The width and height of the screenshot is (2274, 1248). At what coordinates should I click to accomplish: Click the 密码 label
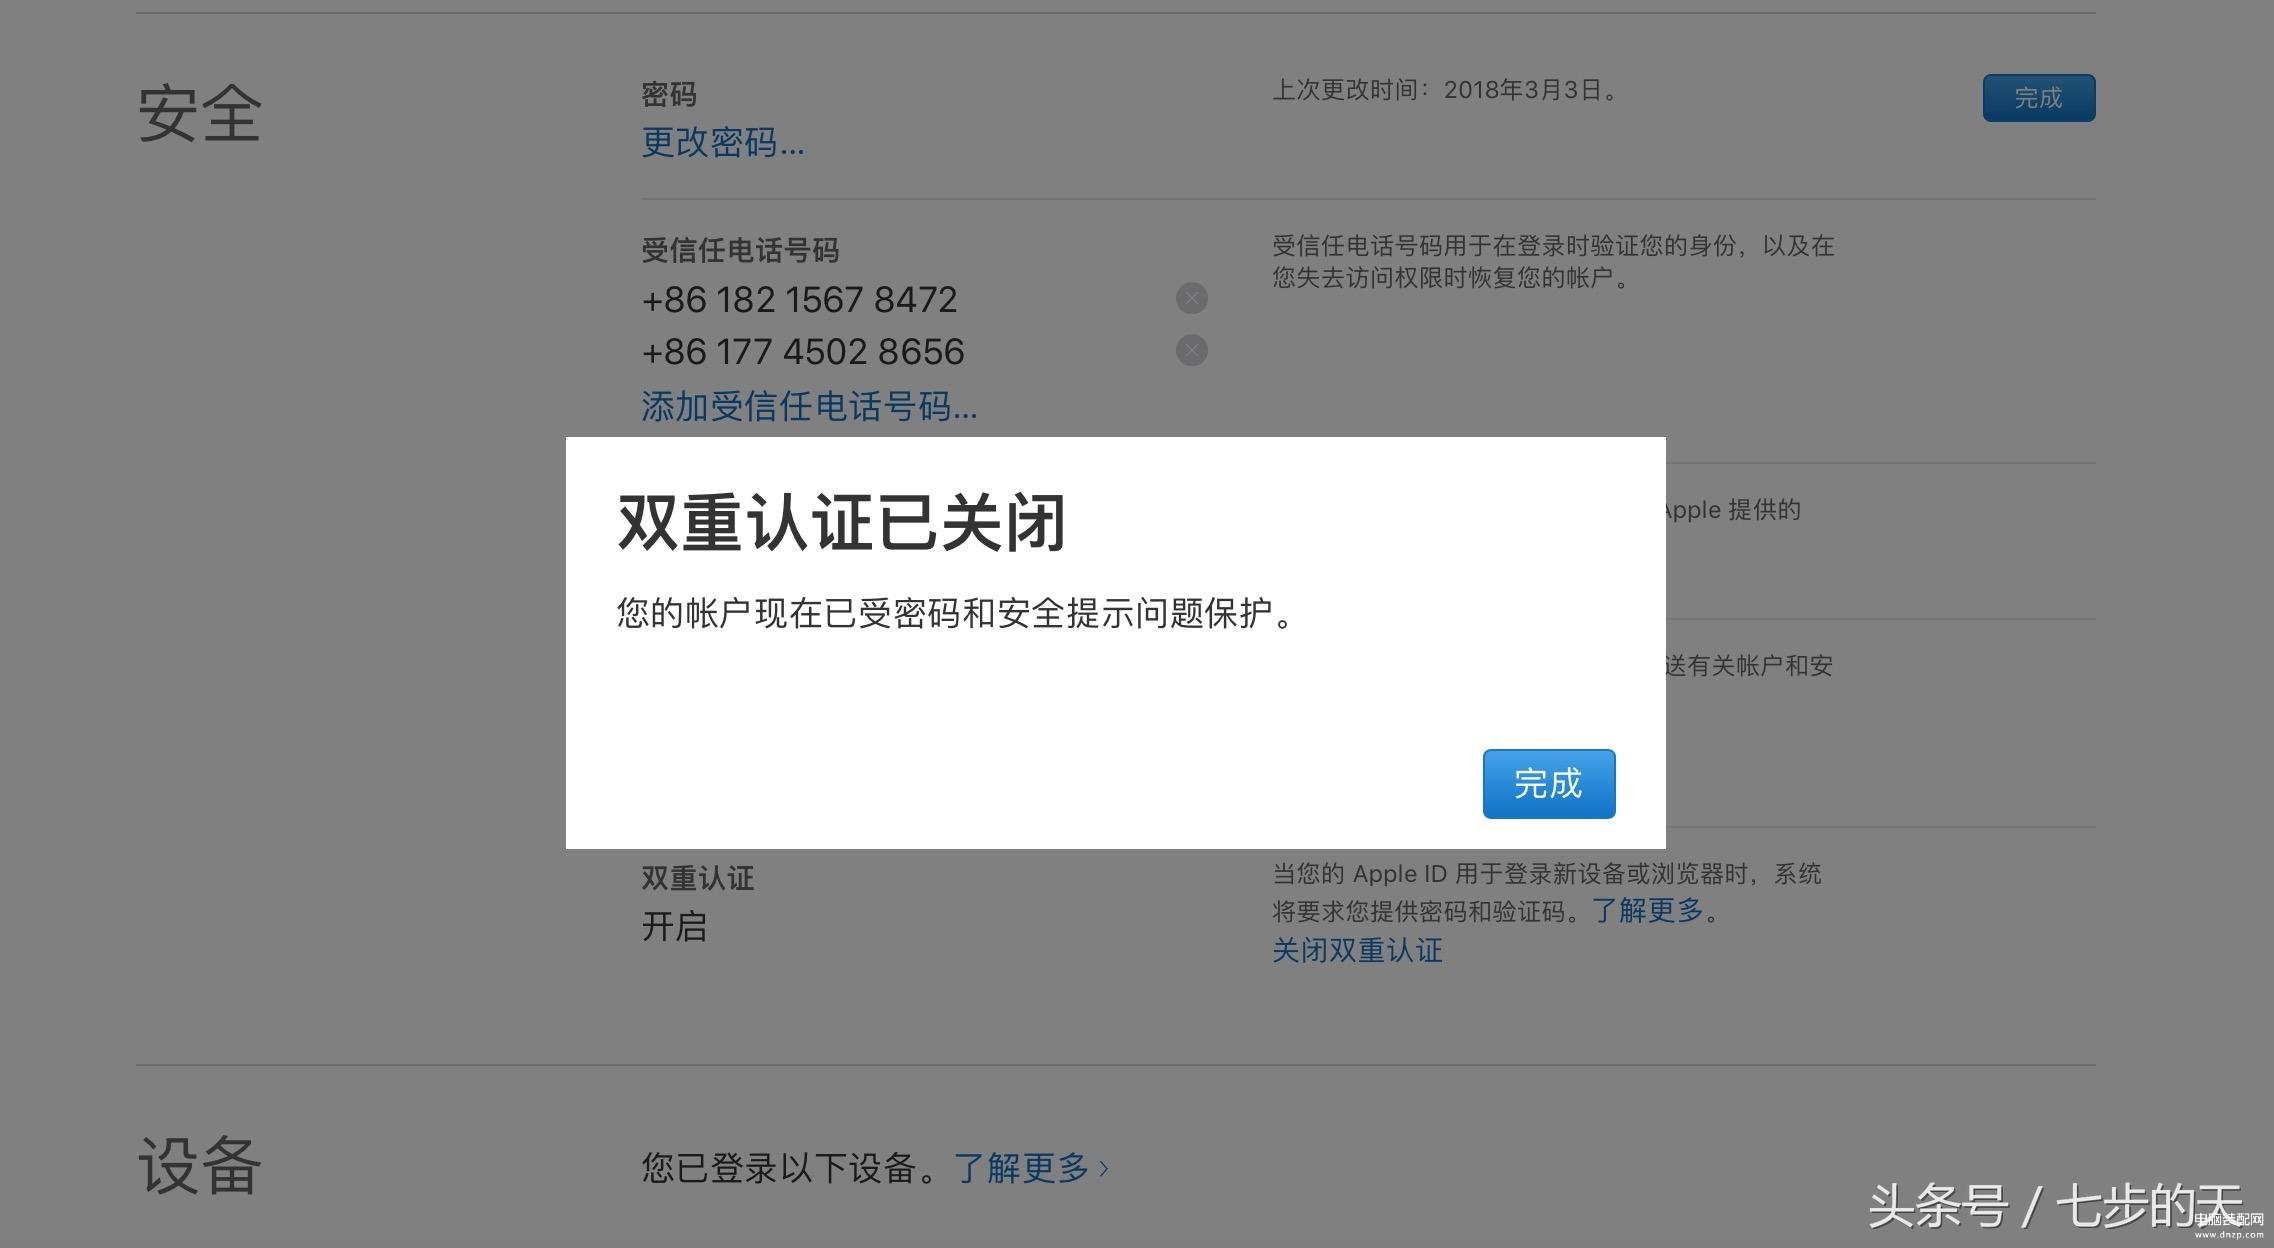(x=669, y=95)
